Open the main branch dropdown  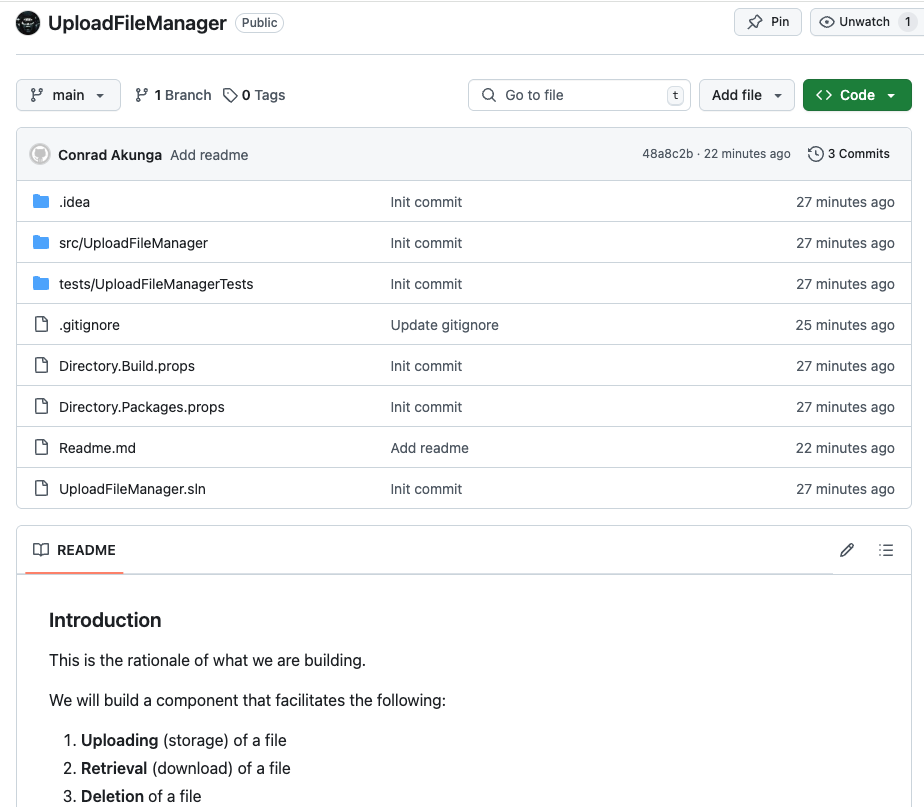(x=68, y=95)
